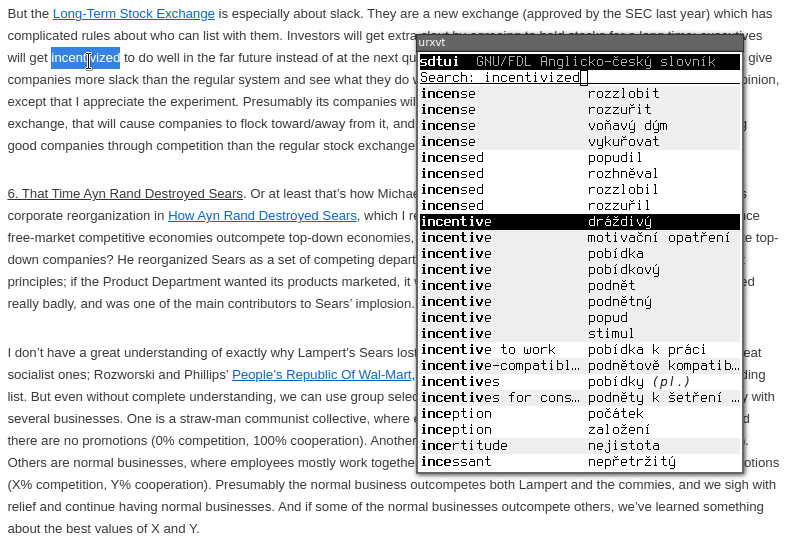786x543 pixels.
Task: Open 'That Time Ayn Rand Destroyed Sears' heading link
Action: click(x=125, y=193)
